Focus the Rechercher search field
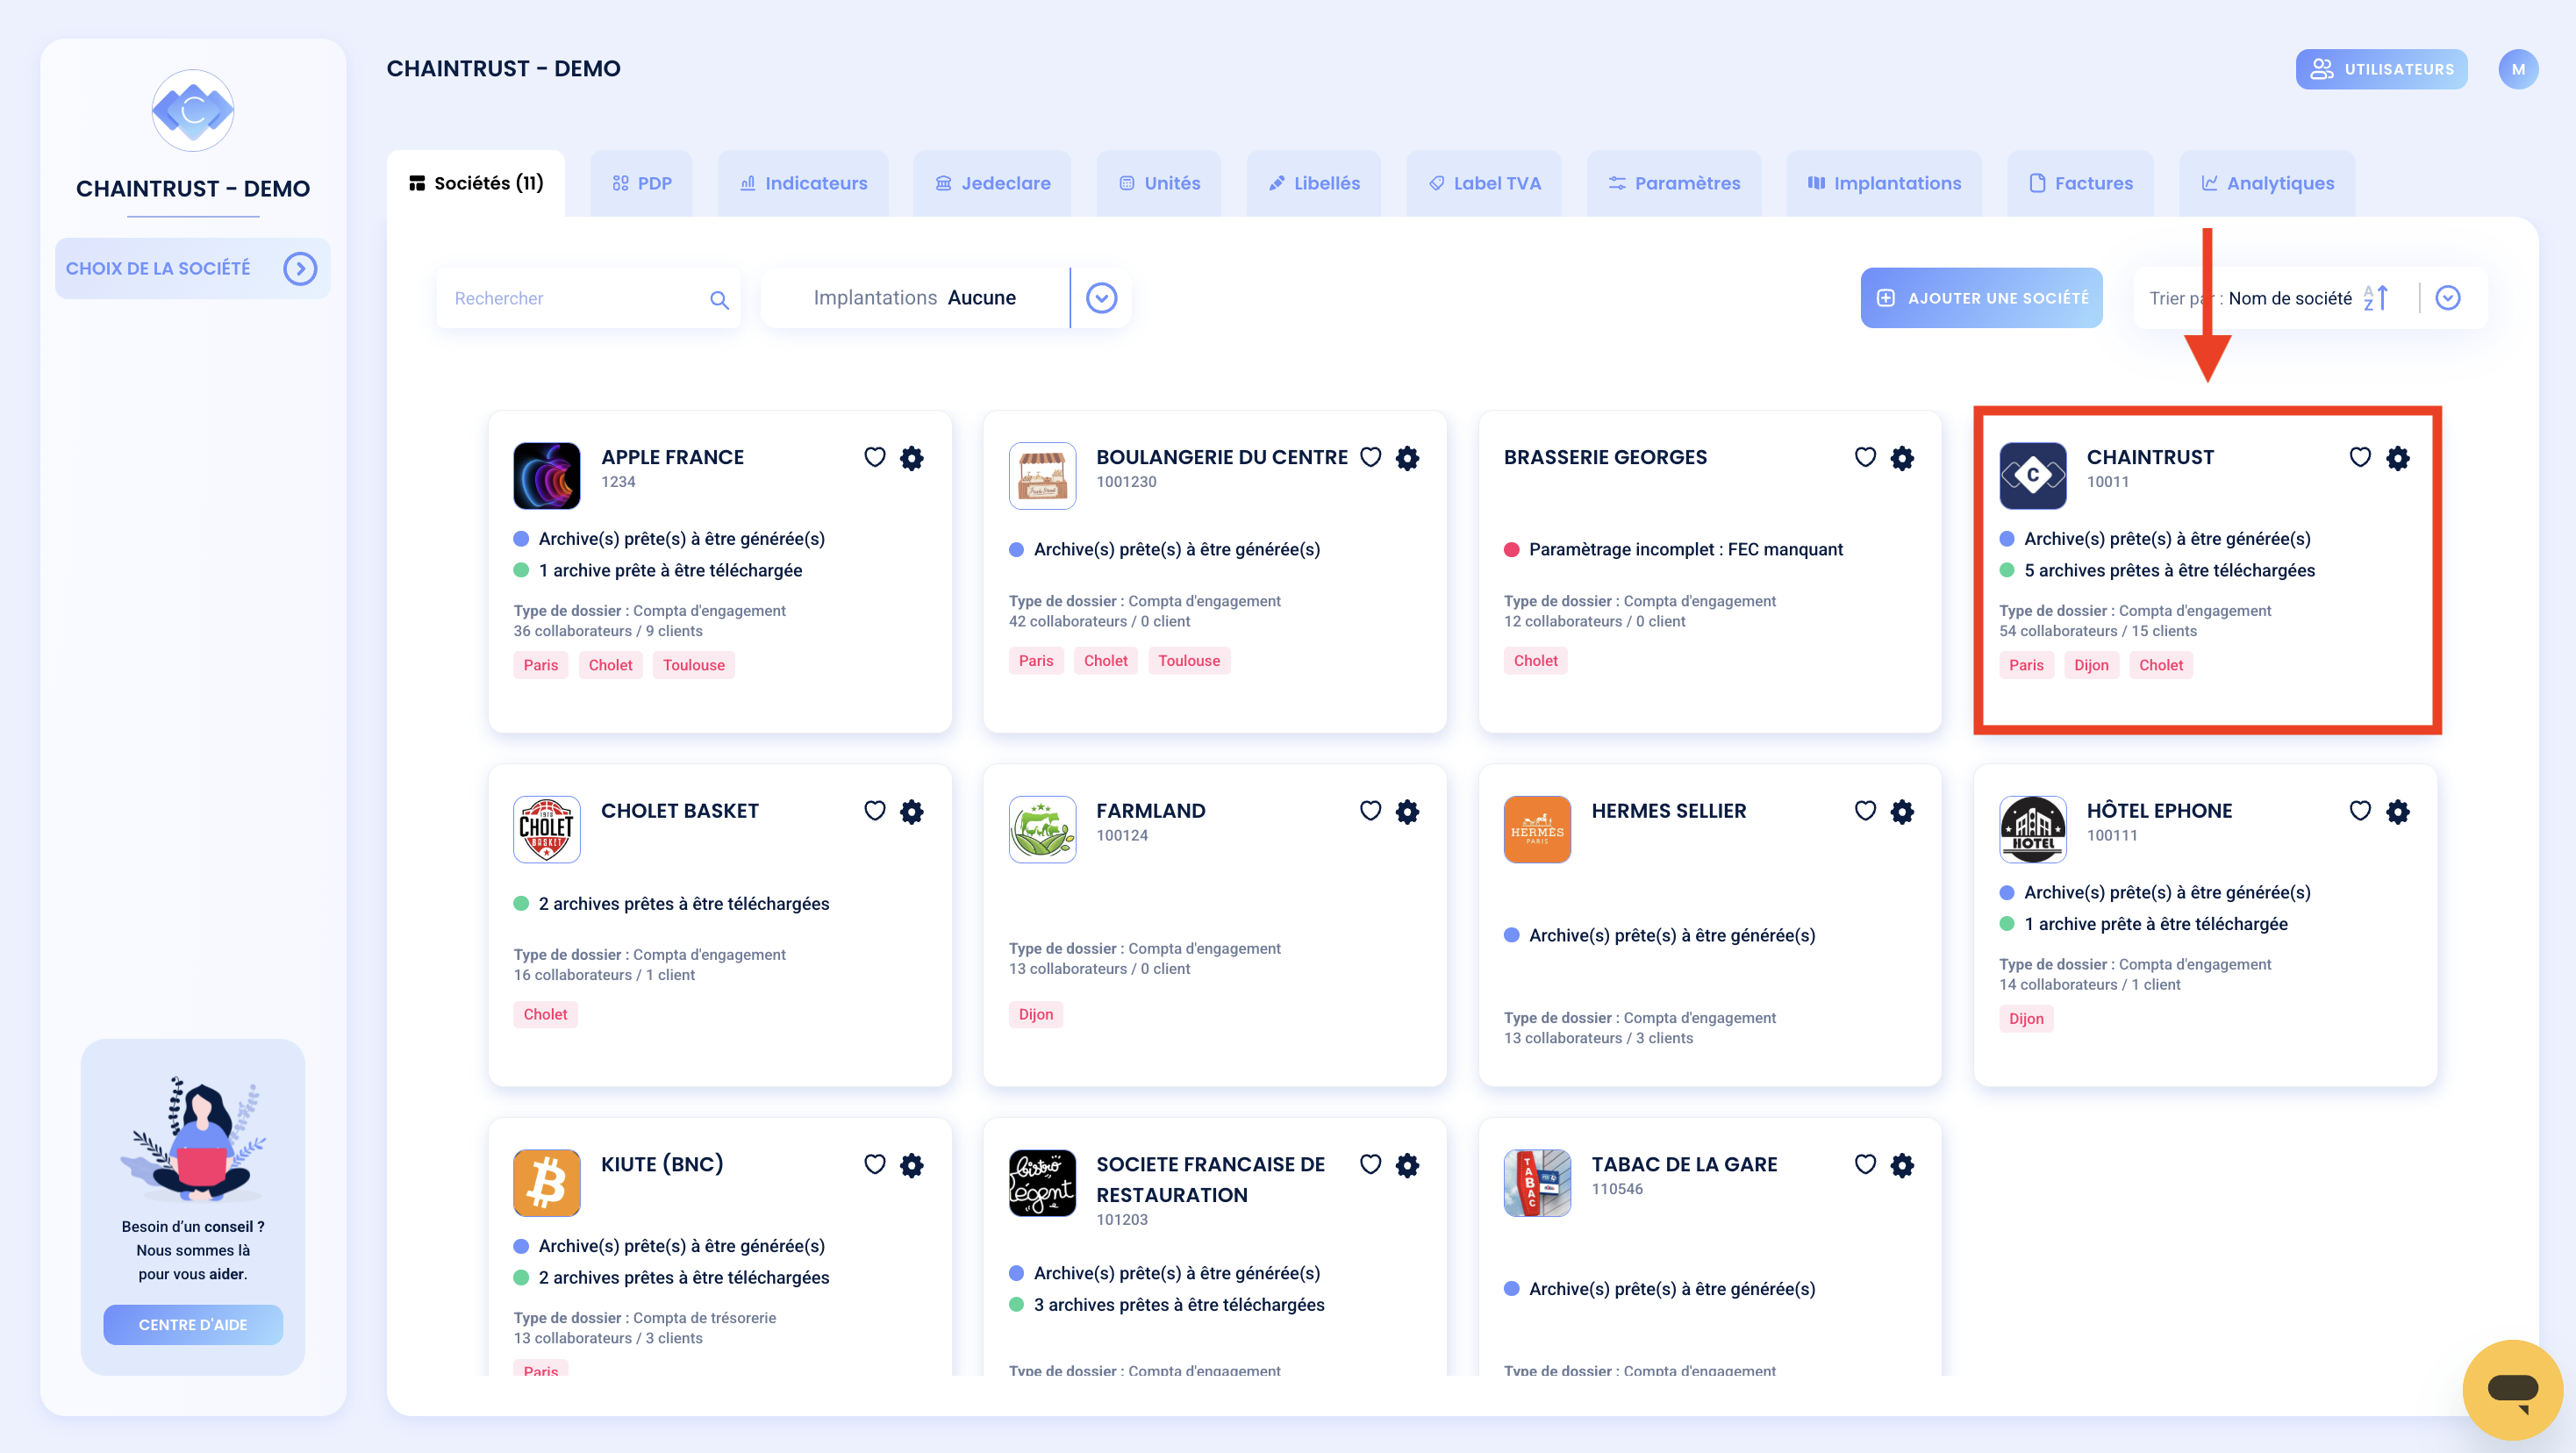 [x=588, y=298]
